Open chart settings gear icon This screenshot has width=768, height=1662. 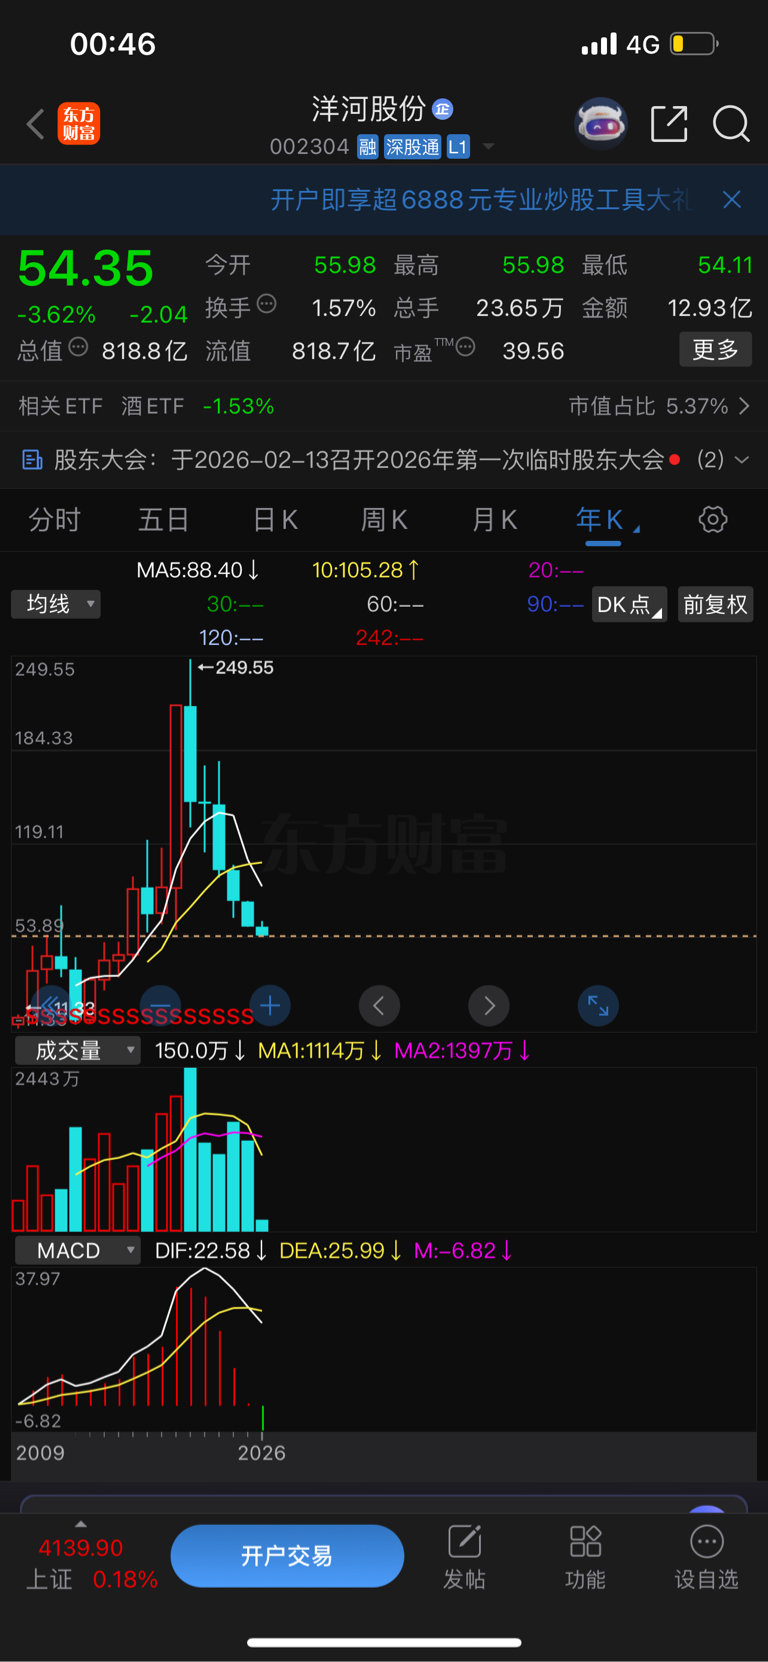pos(713,520)
